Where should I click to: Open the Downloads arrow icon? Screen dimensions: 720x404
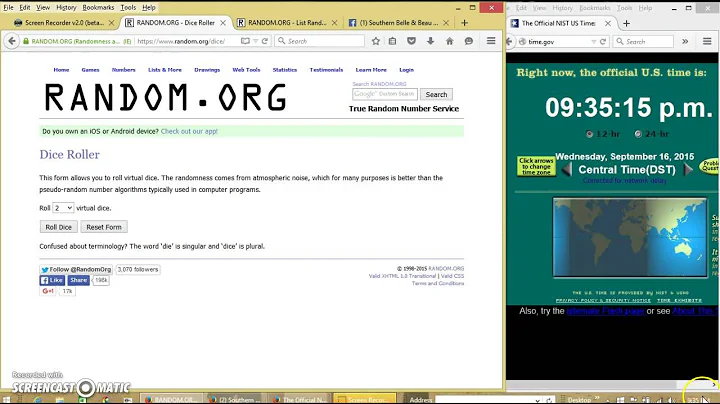(x=430, y=41)
